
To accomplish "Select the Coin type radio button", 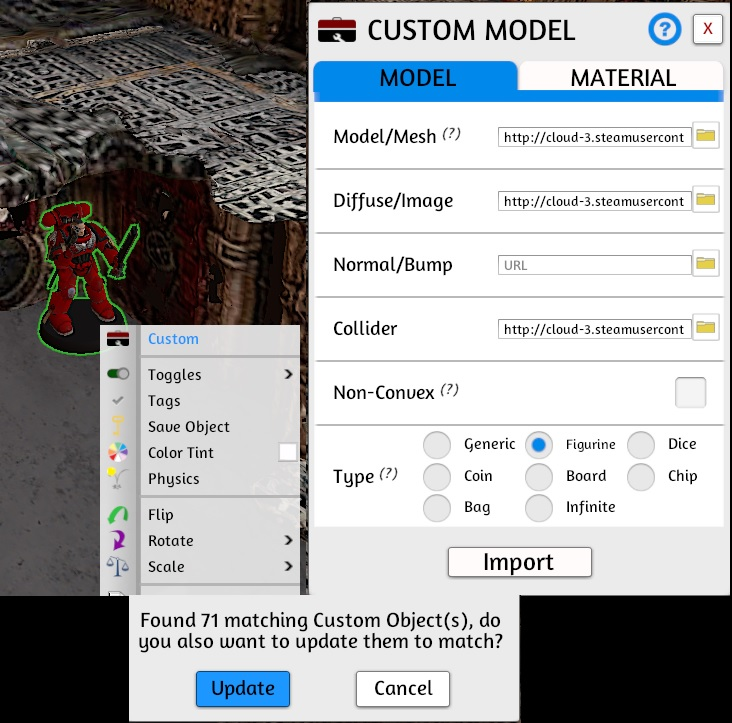I will pyautogui.click(x=436, y=477).
